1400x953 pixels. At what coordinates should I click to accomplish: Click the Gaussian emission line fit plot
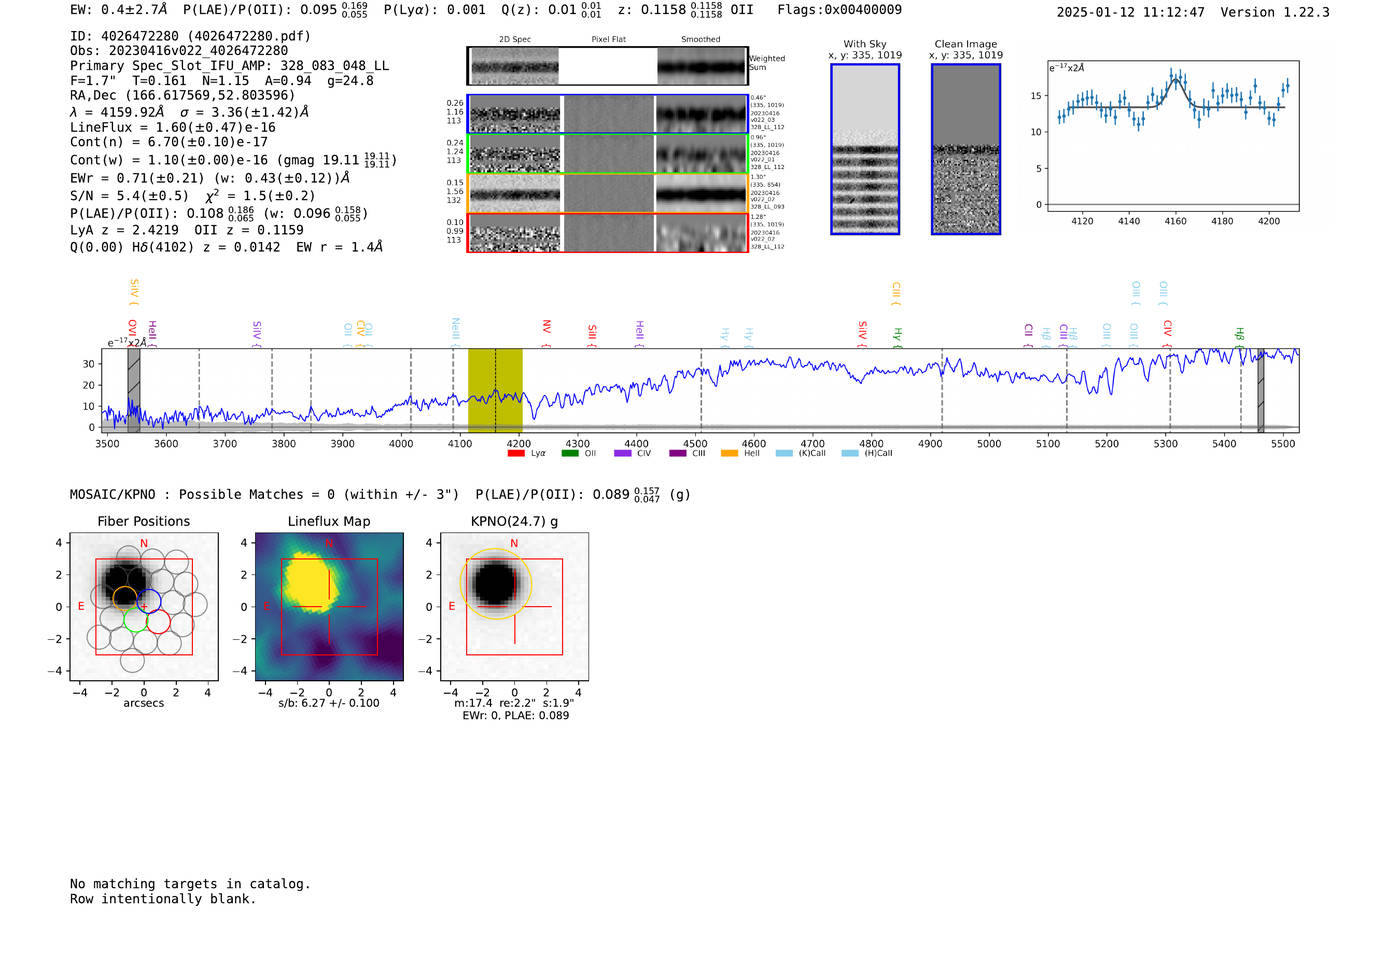[1172, 135]
